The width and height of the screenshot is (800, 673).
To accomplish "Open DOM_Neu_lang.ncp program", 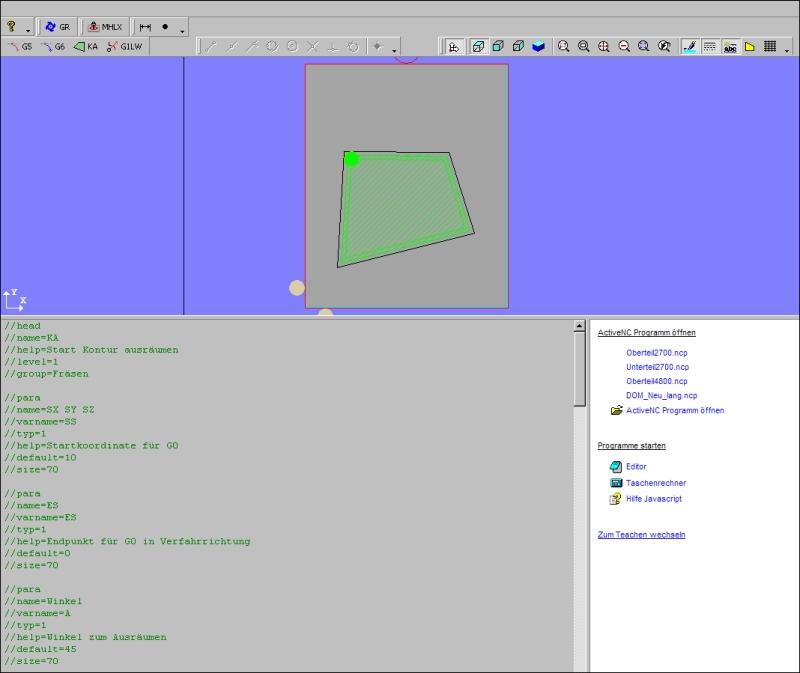I will [x=662, y=395].
